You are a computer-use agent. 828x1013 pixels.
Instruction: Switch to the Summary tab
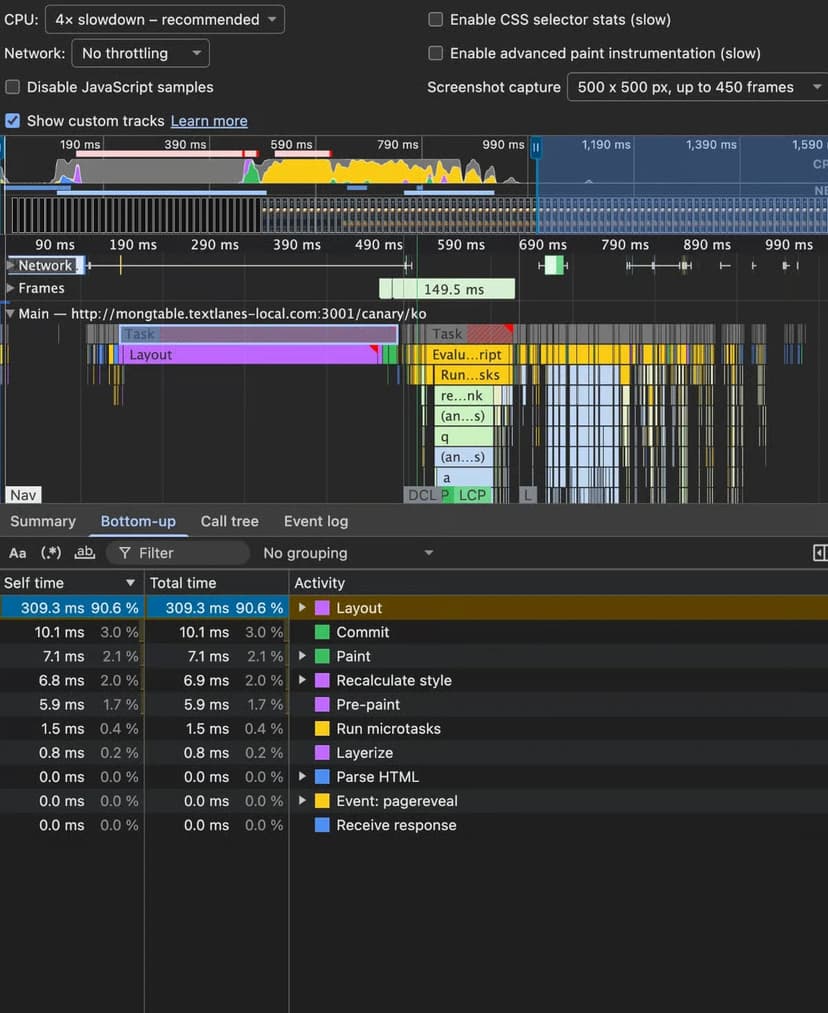pos(43,521)
